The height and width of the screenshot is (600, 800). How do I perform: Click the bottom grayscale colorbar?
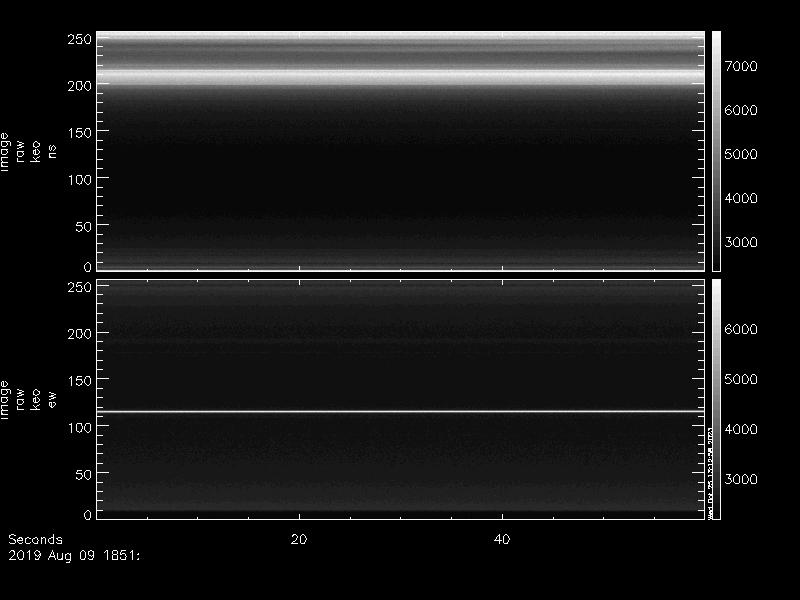click(x=716, y=399)
